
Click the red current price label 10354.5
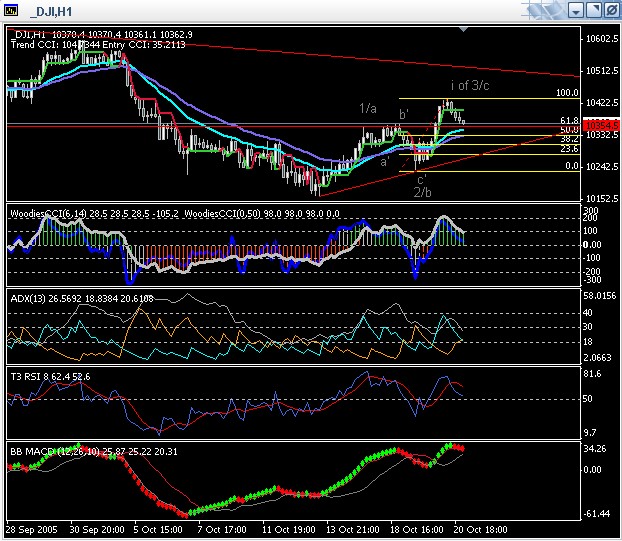pos(603,126)
